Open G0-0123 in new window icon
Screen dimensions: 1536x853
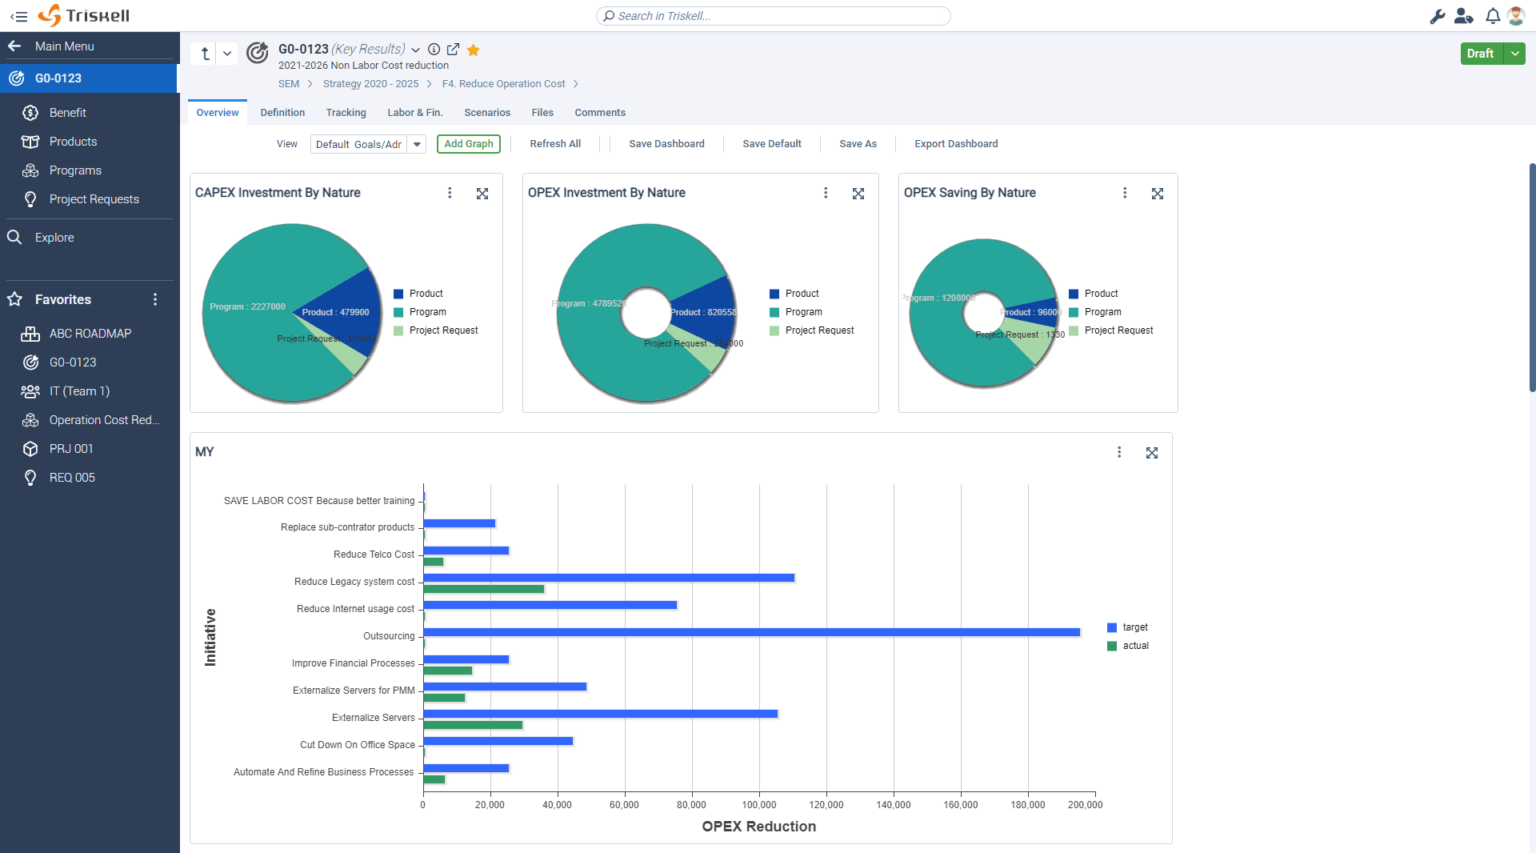[x=453, y=49]
